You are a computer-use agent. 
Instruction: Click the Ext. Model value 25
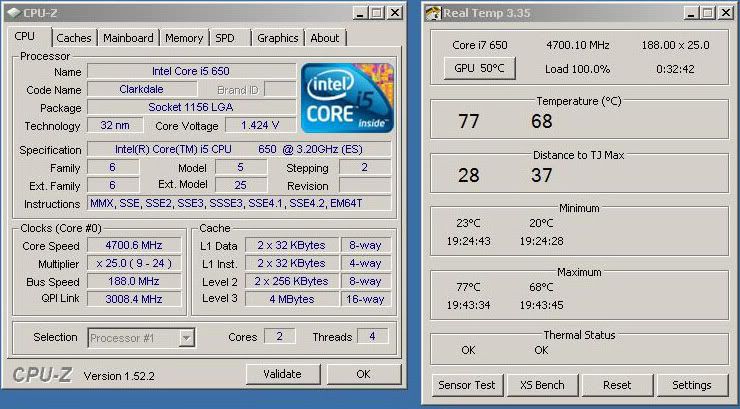(241, 185)
